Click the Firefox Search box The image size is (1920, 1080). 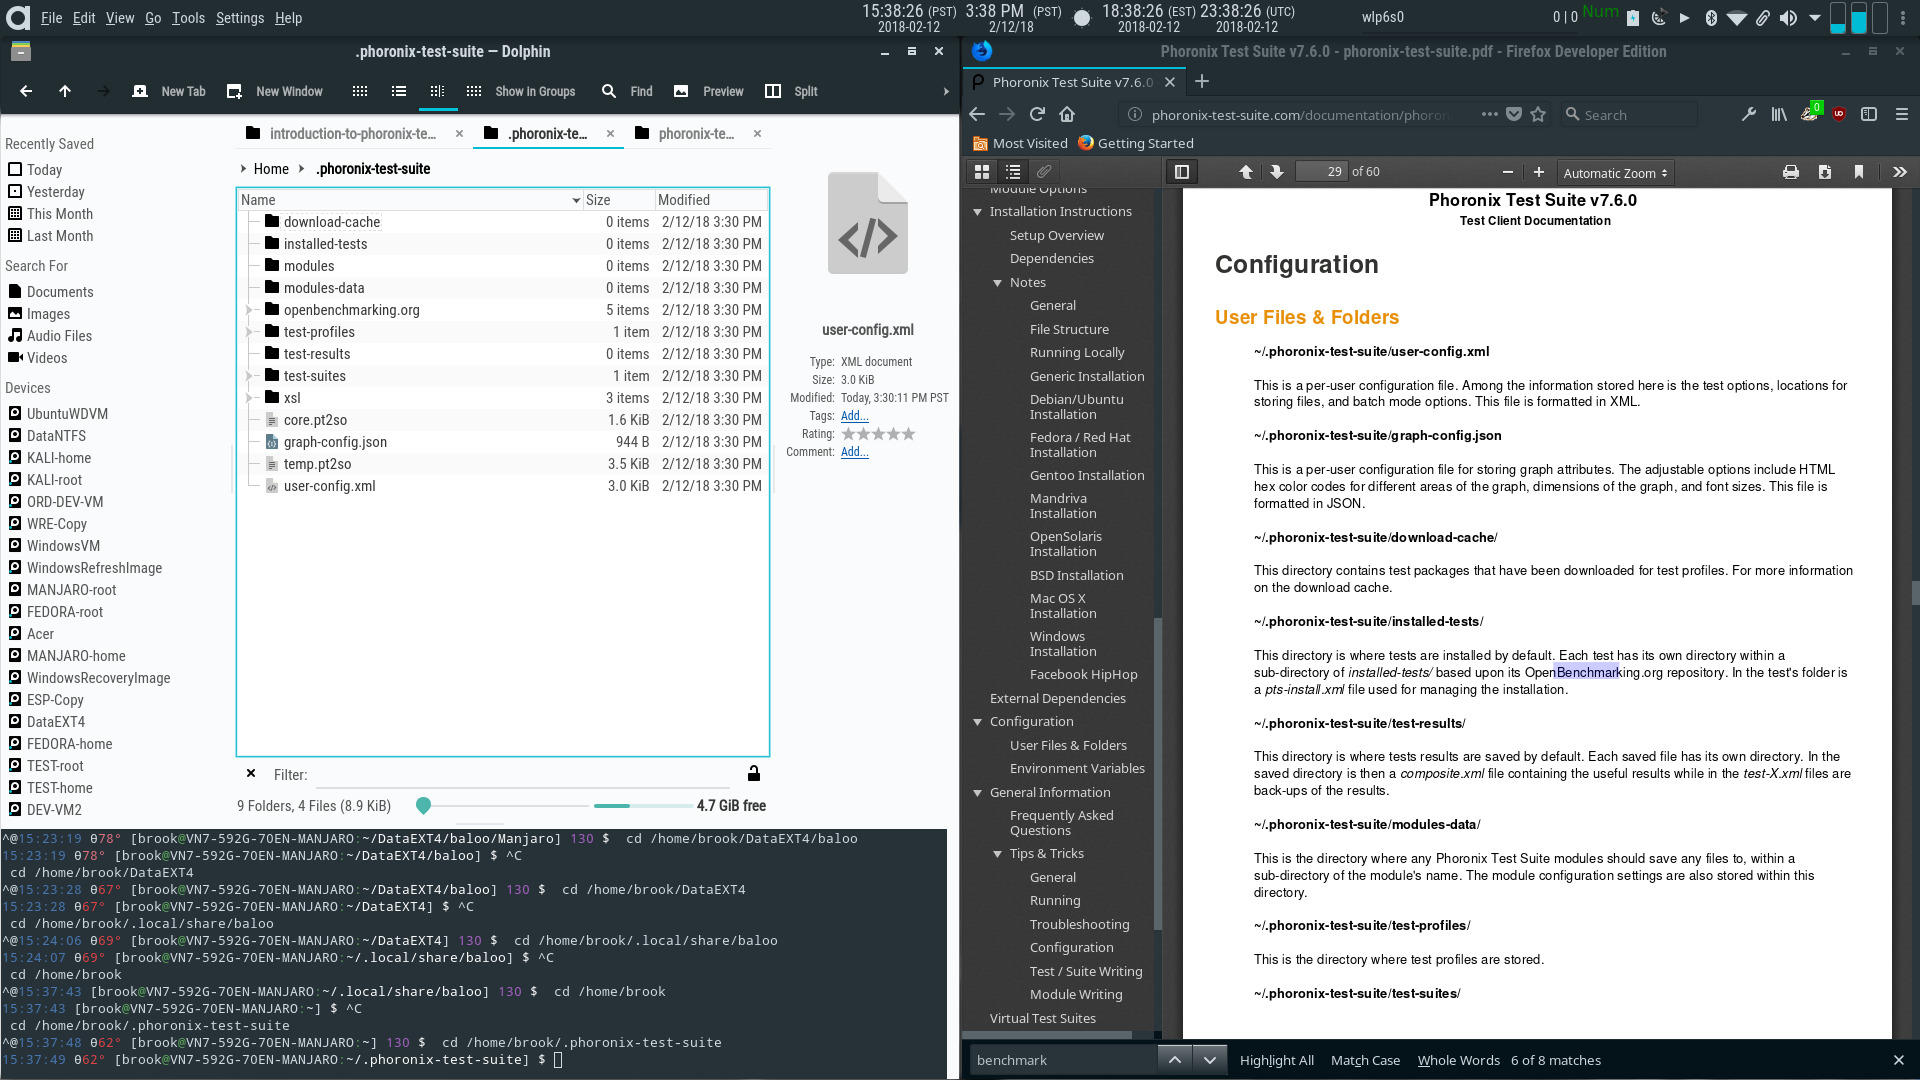coord(1628,114)
